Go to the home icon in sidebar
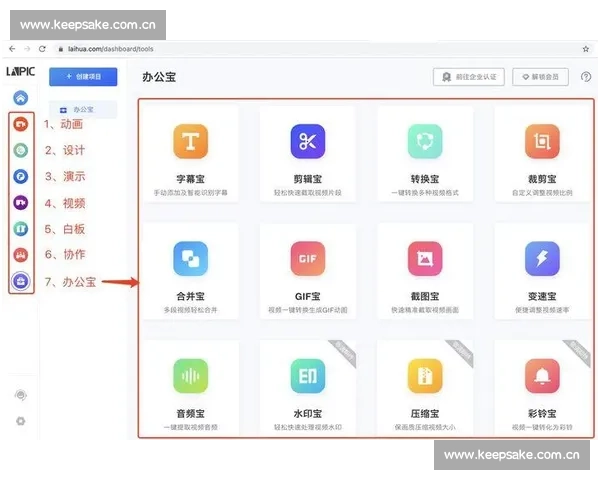 [21, 98]
